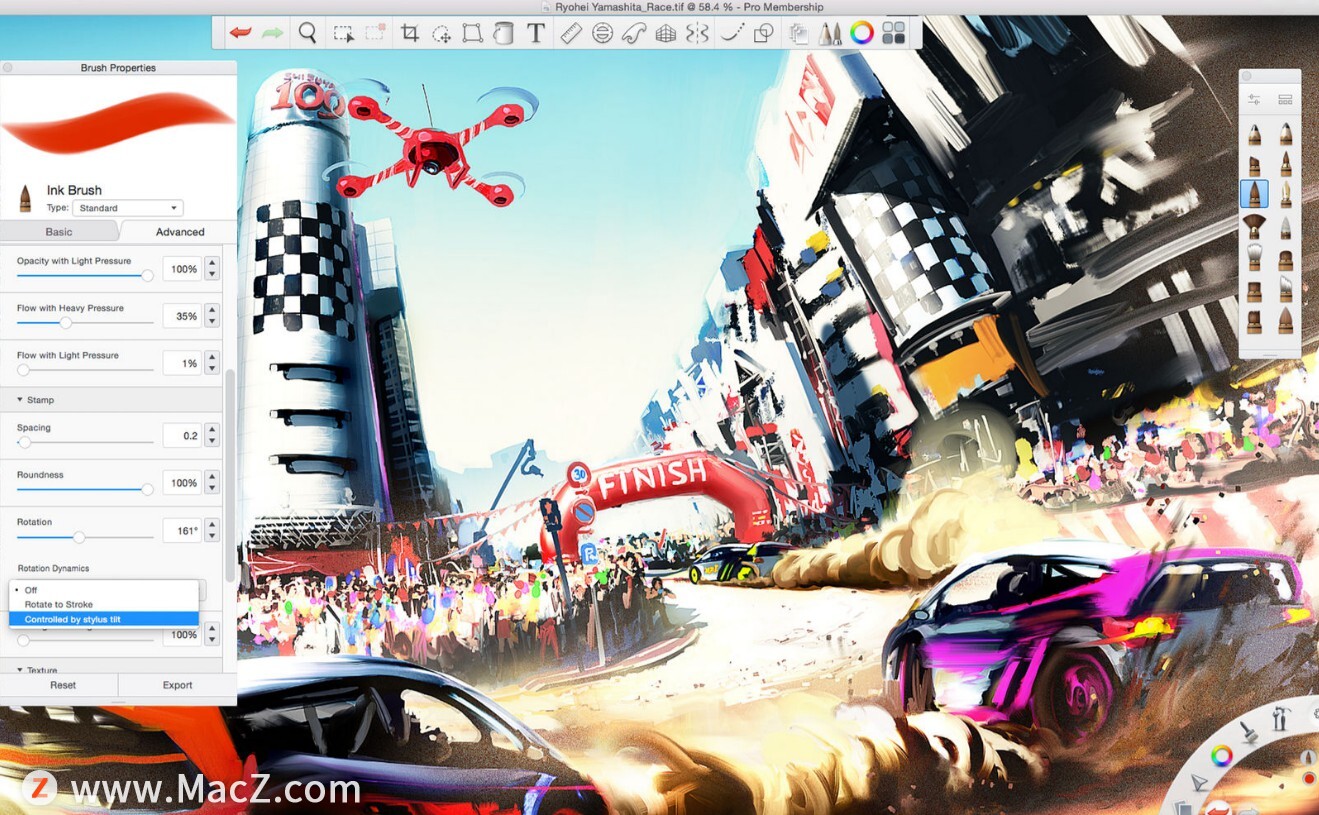
Task: Adjust the Spacing slider
Action: [x=85, y=441]
